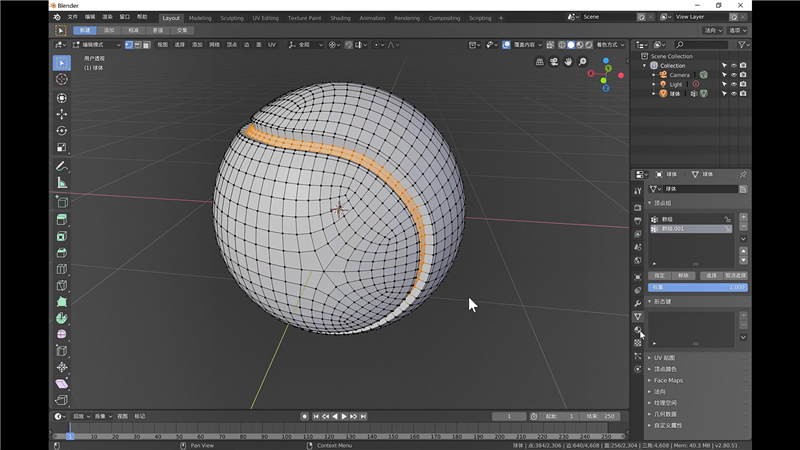
Task: Open the Animation workspace tab
Action: (x=372, y=18)
